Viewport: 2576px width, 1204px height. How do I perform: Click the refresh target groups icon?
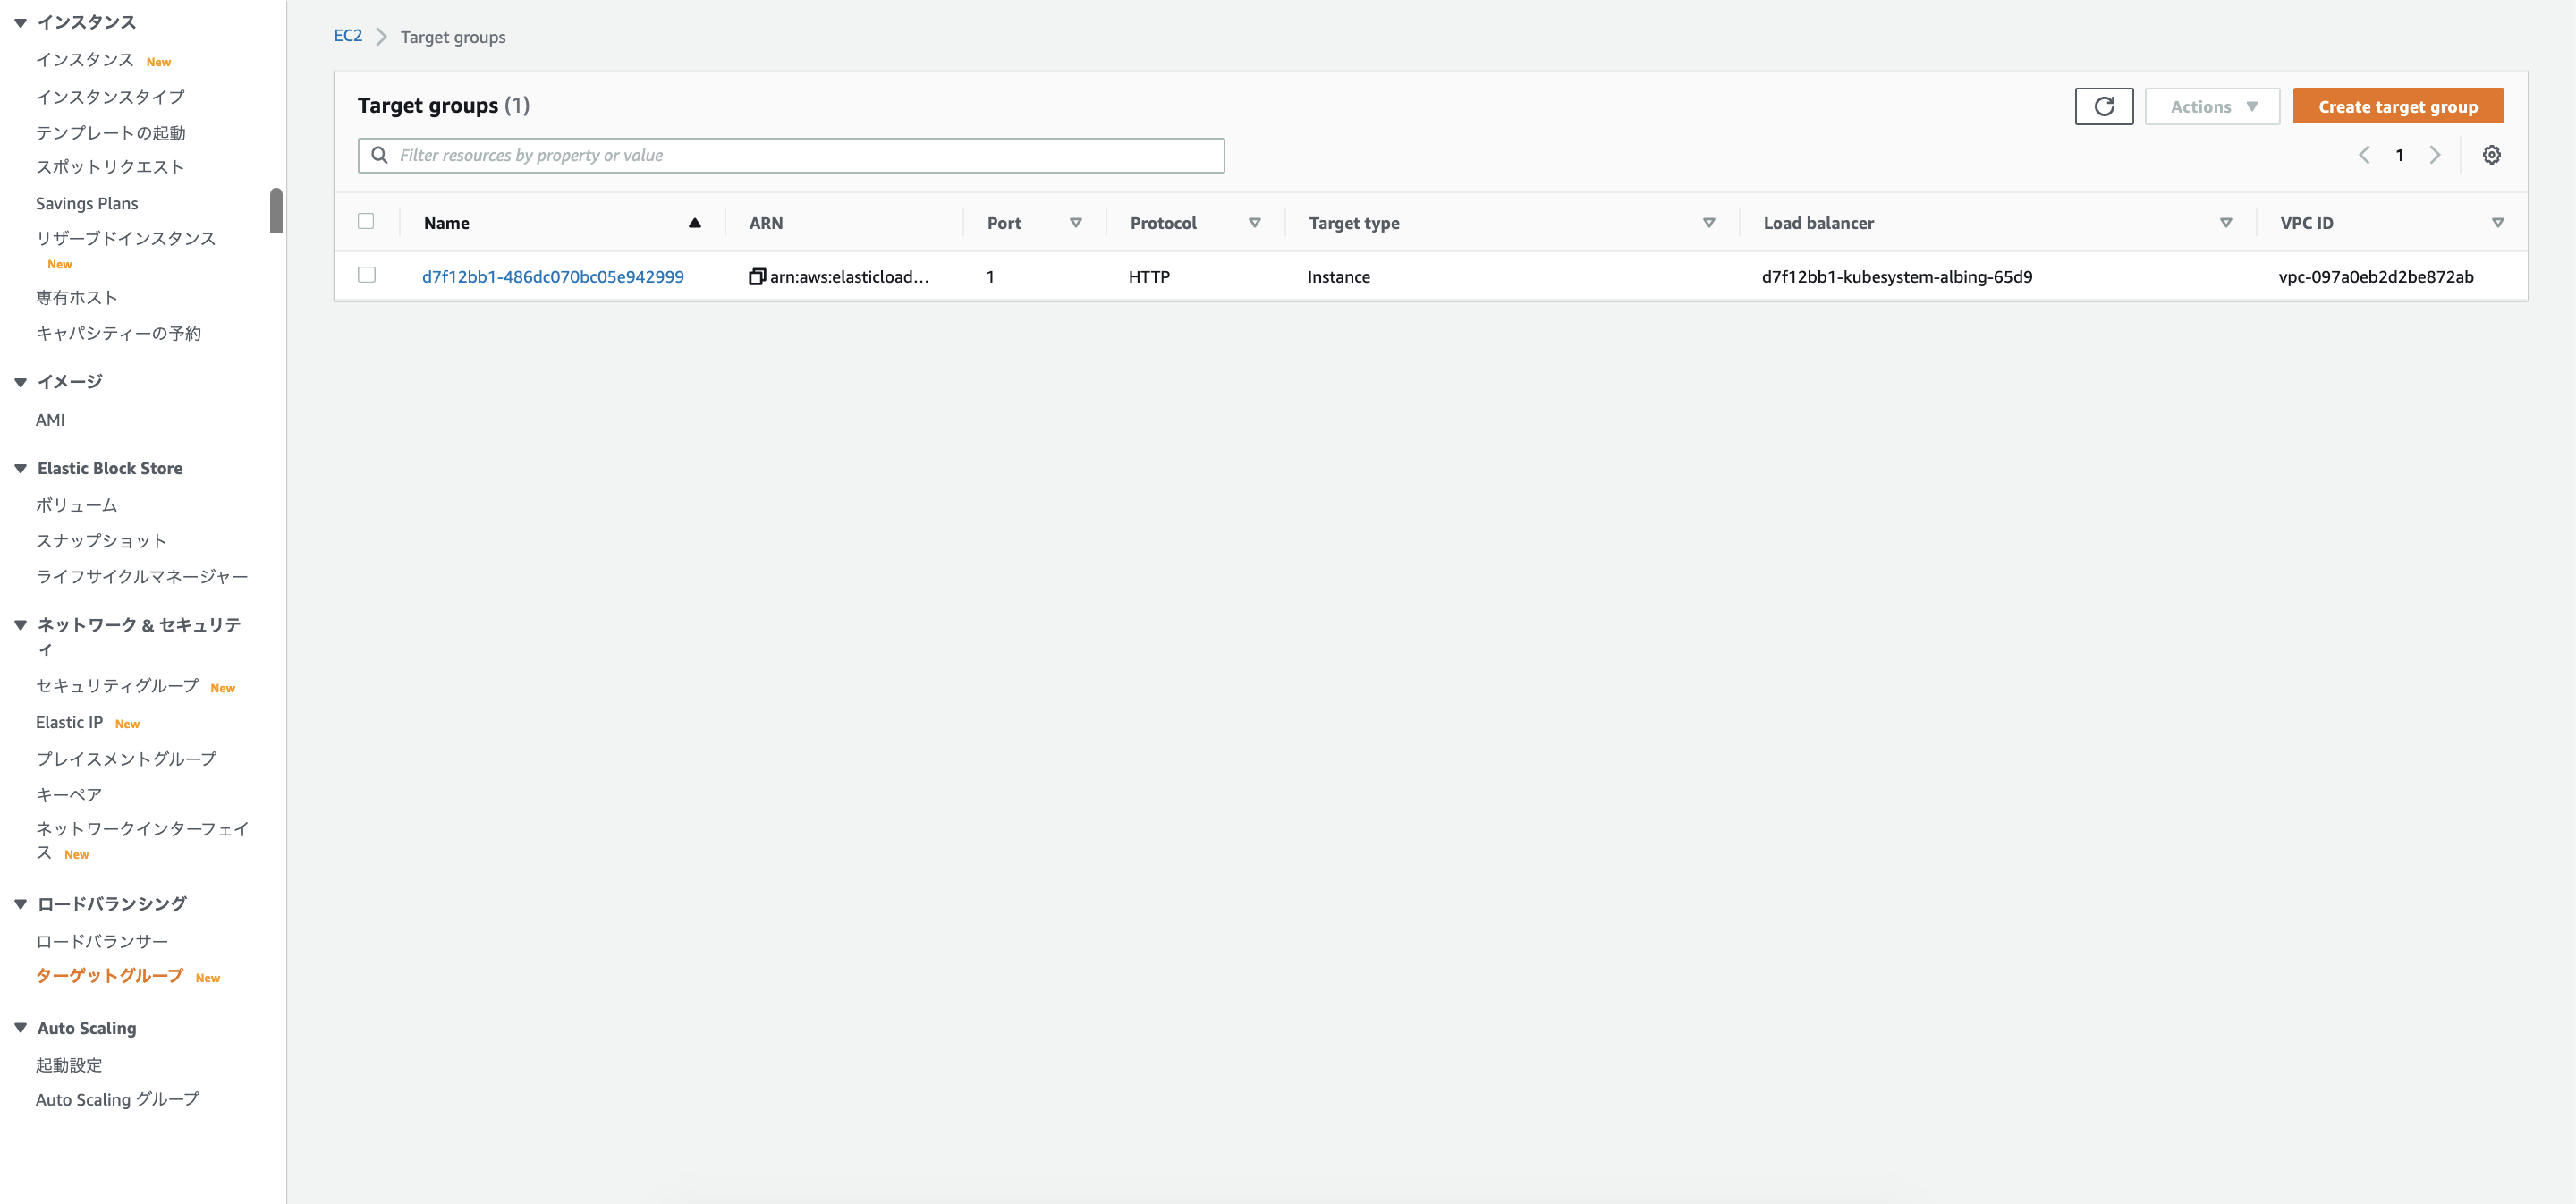point(2103,106)
